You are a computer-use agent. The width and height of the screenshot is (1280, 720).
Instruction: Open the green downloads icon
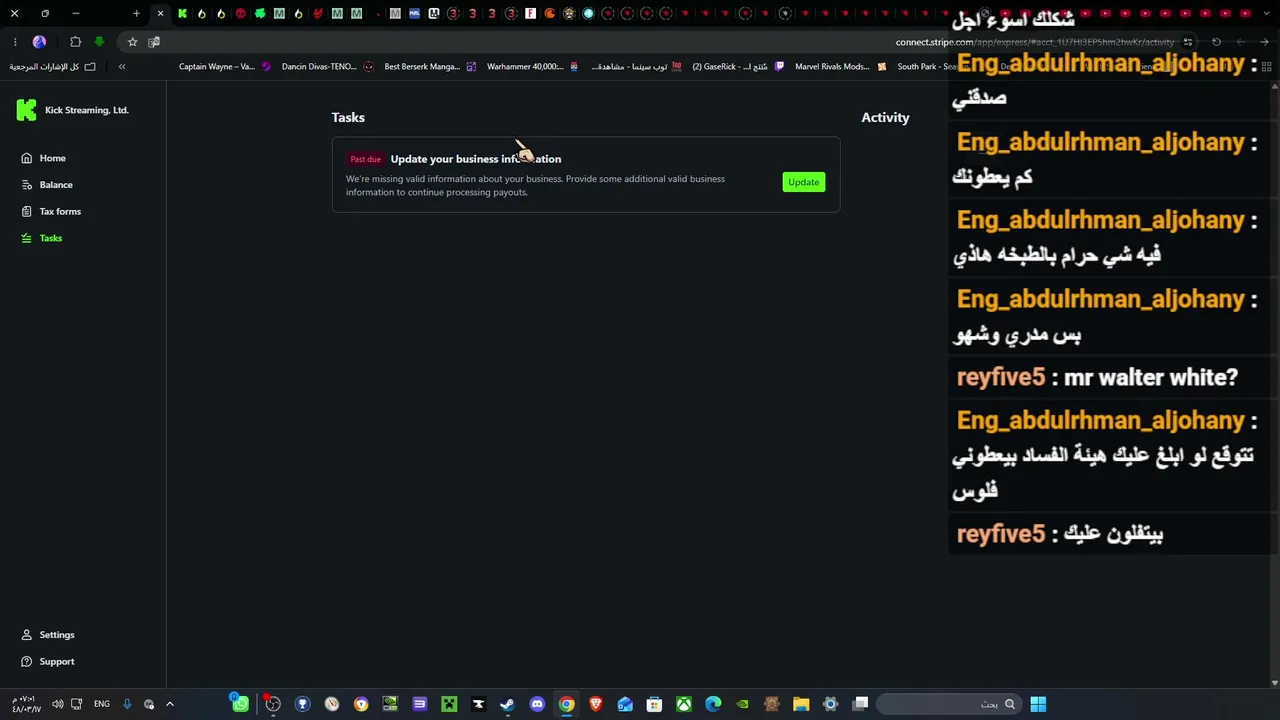pyautogui.click(x=99, y=42)
